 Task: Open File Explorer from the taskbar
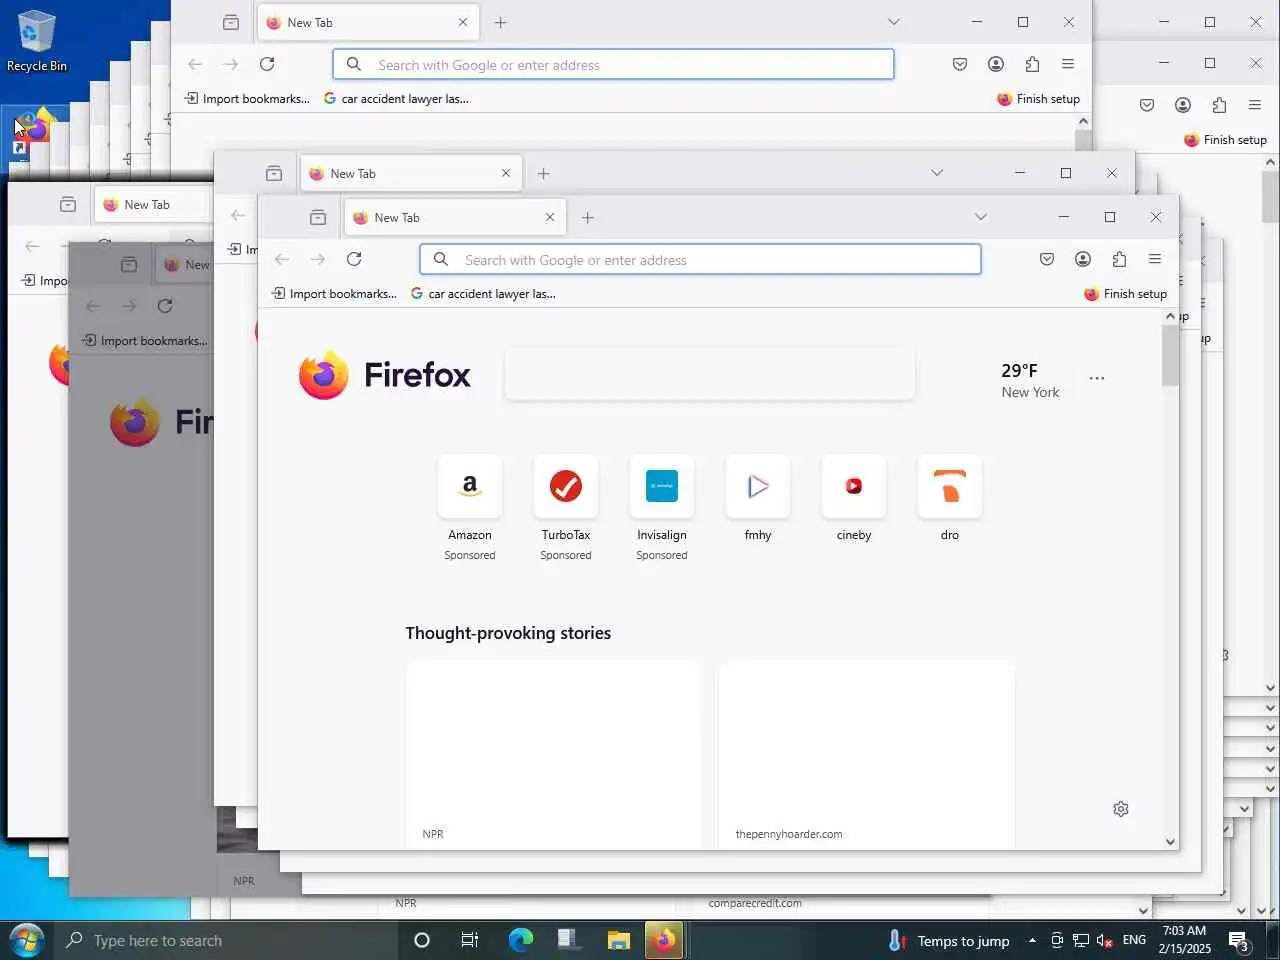point(619,940)
